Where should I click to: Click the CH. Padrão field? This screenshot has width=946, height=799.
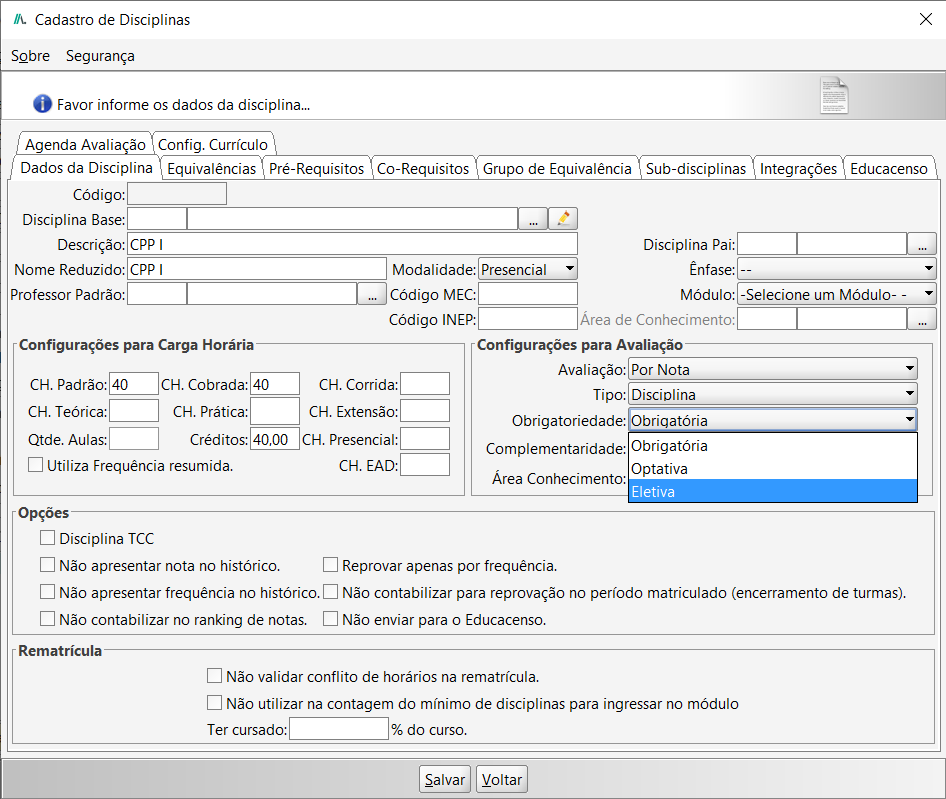134,384
